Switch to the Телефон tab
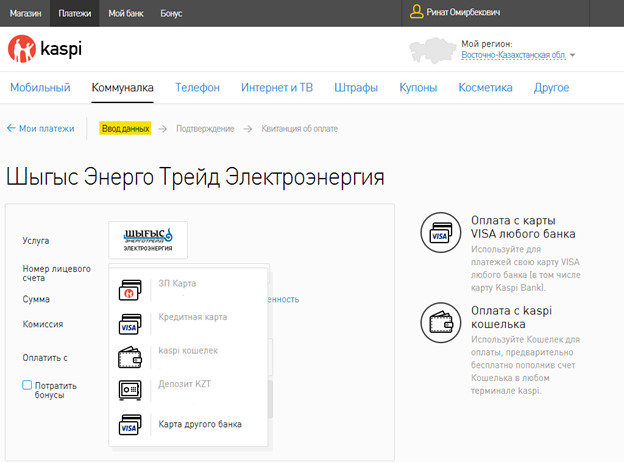624x462 pixels. tap(197, 88)
